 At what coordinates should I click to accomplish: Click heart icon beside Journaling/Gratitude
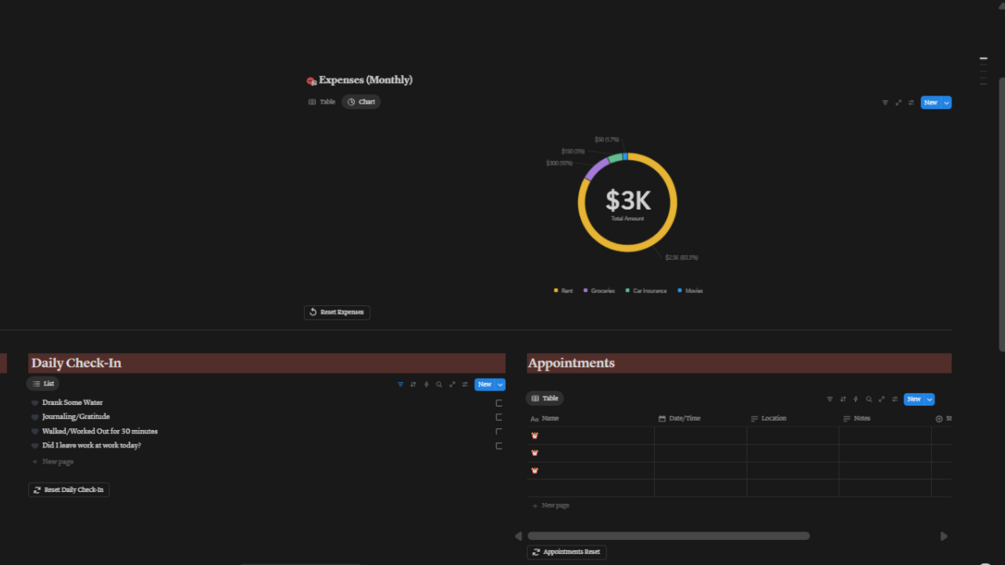pos(35,417)
